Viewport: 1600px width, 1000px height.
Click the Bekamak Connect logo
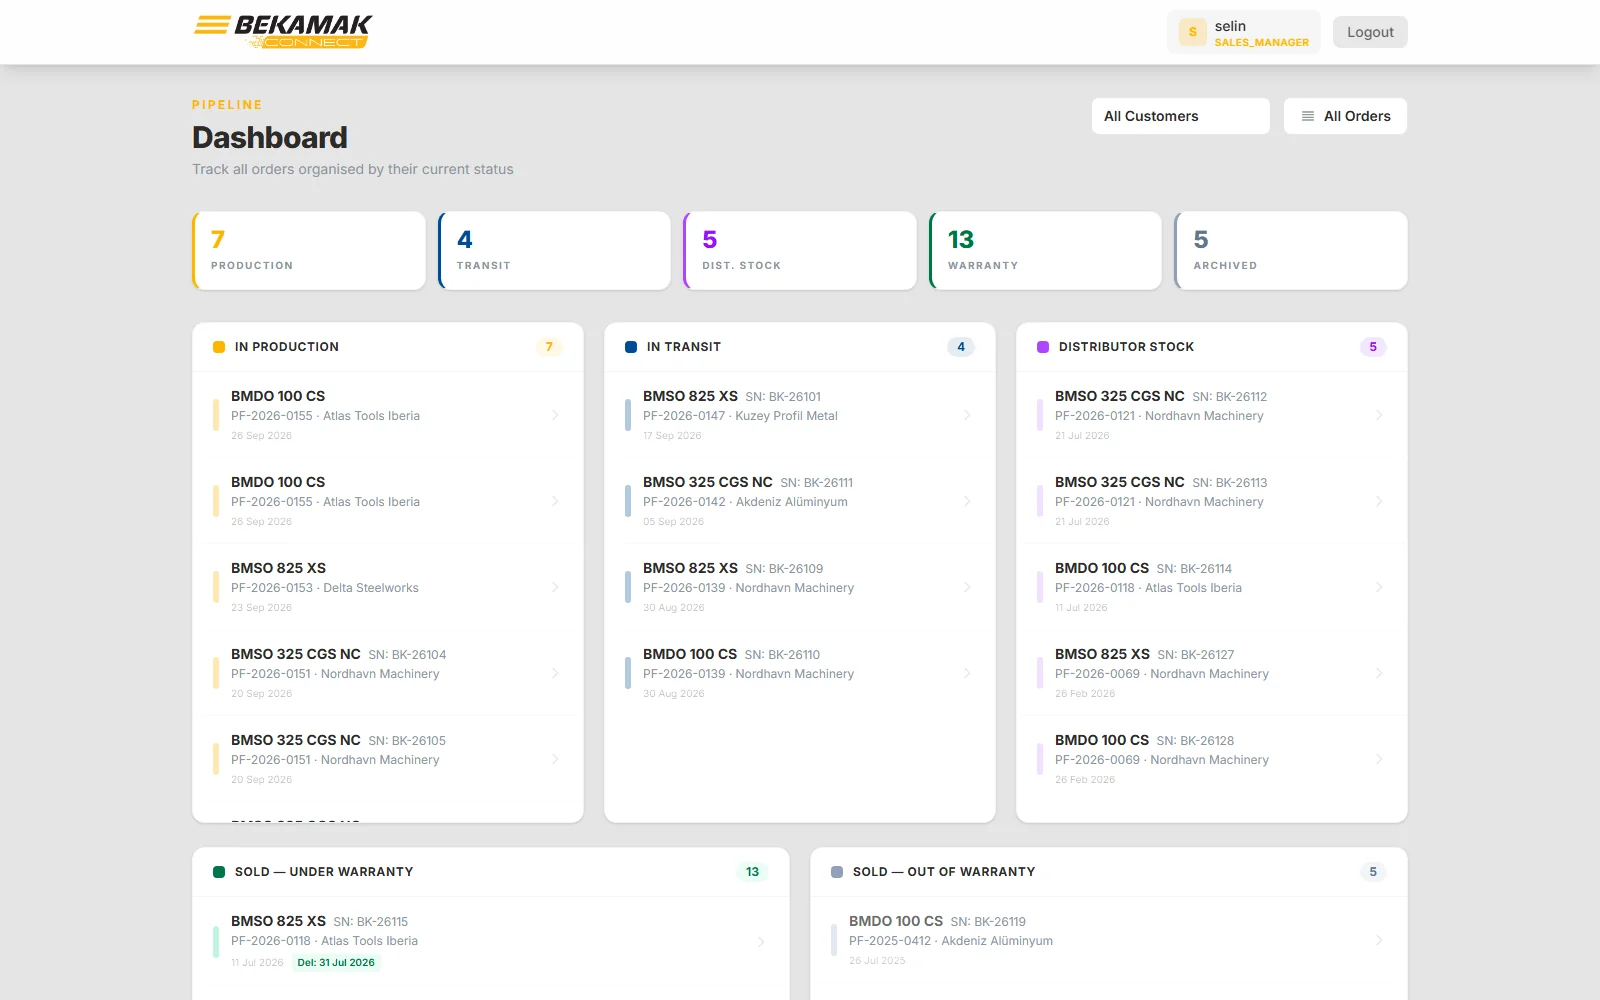282,31
